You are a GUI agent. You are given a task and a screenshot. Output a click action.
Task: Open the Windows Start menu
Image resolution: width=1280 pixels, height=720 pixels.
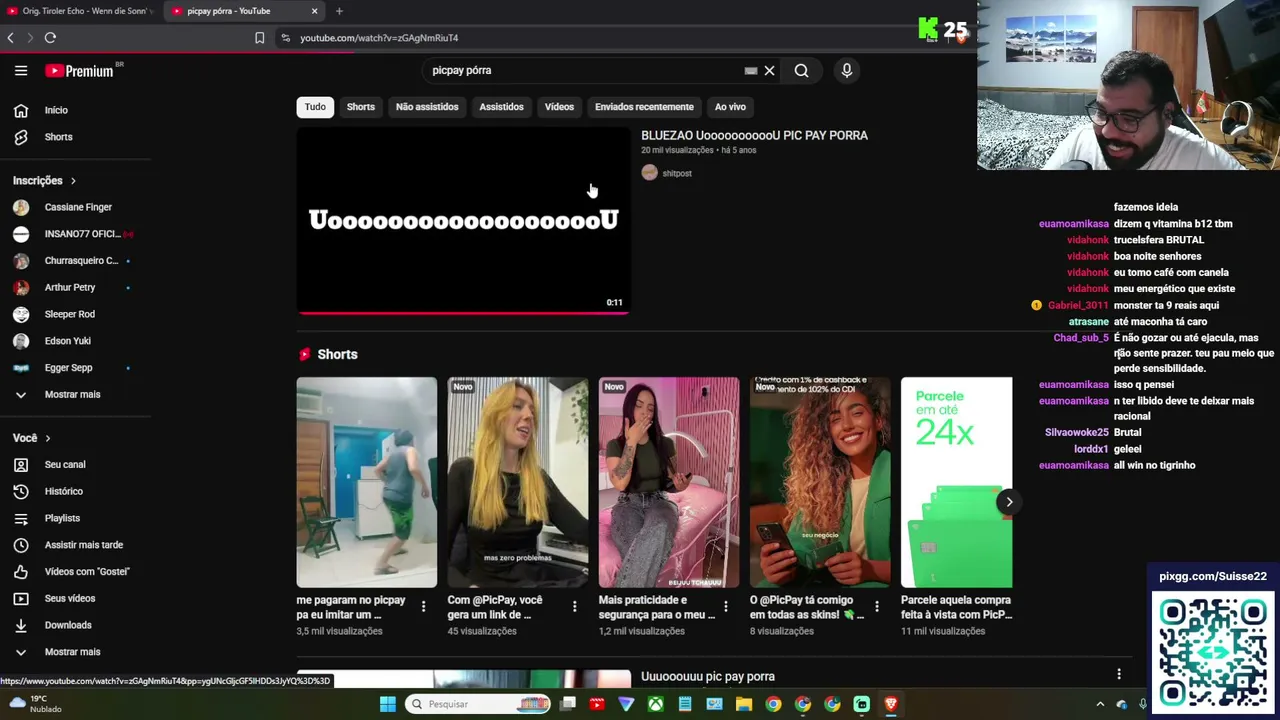click(x=387, y=704)
